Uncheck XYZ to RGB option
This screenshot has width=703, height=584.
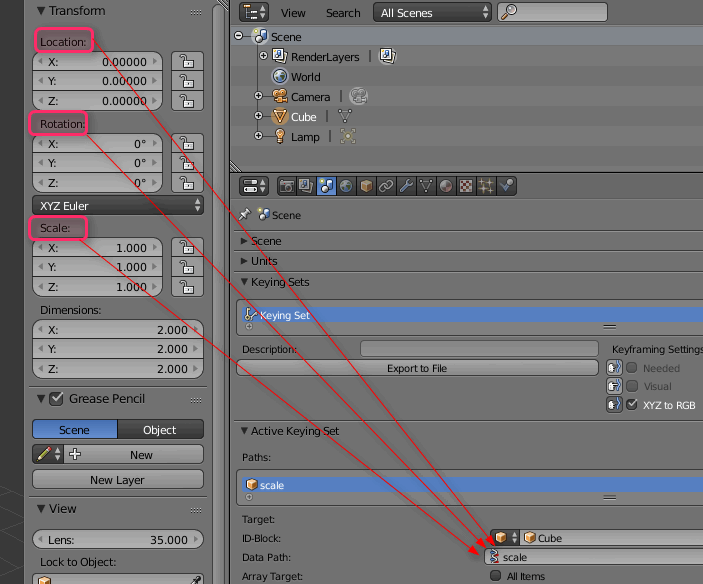click(x=632, y=405)
